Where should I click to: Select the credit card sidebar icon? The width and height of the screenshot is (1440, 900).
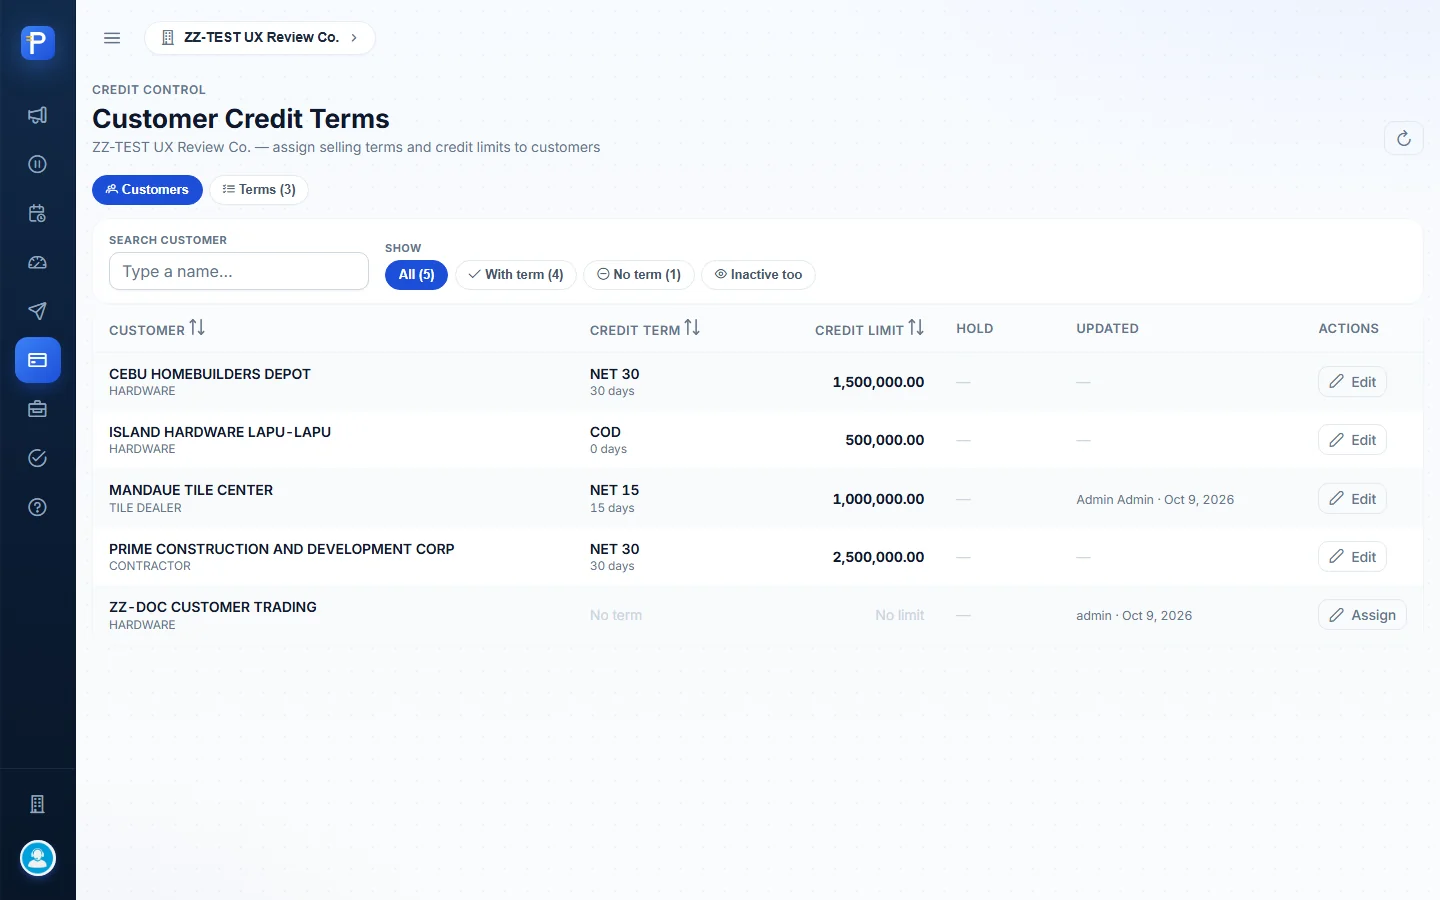pos(37,360)
